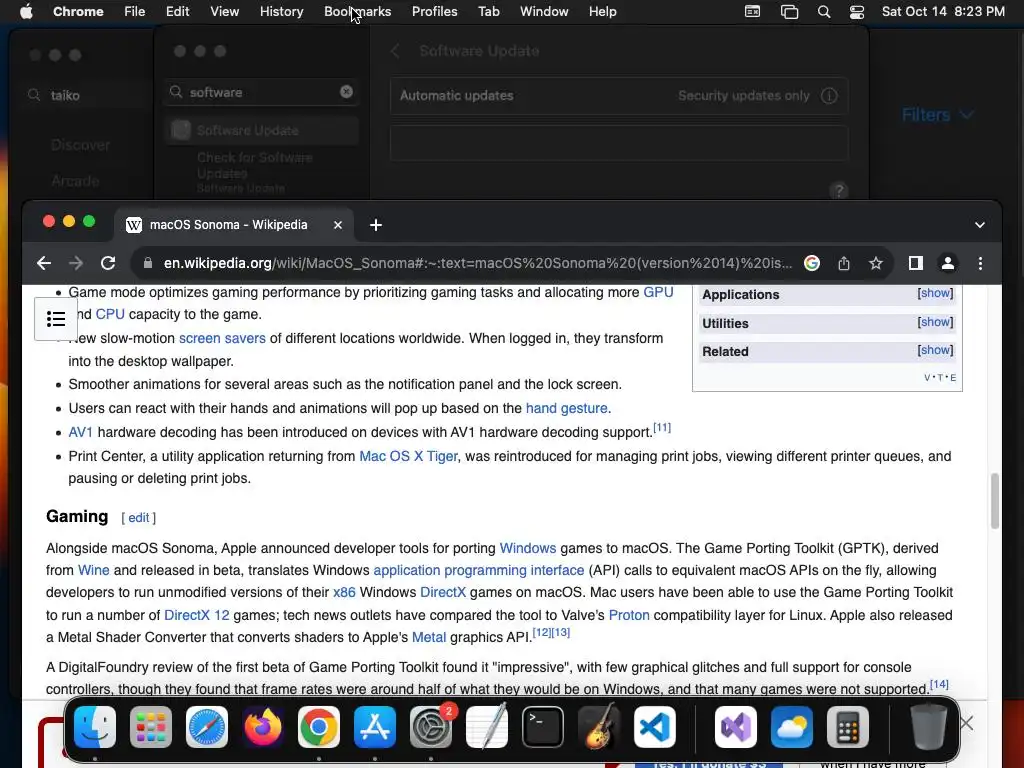The width and height of the screenshot is (1024, 768).
Task: Click citation reference [11]
Action: (x=662, y=428)
